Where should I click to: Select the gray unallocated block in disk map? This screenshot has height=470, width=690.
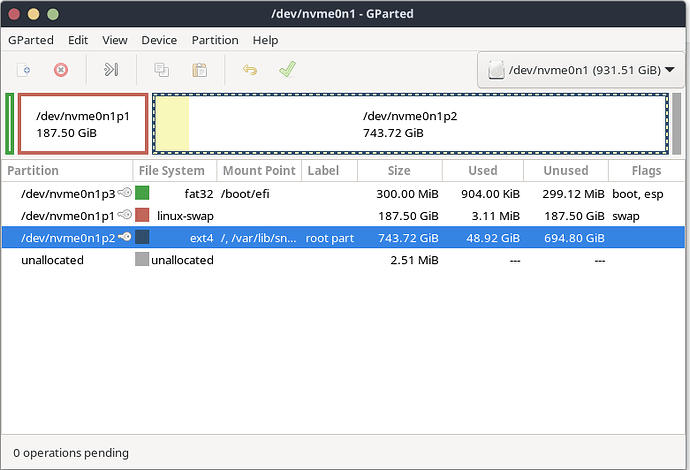676,124
